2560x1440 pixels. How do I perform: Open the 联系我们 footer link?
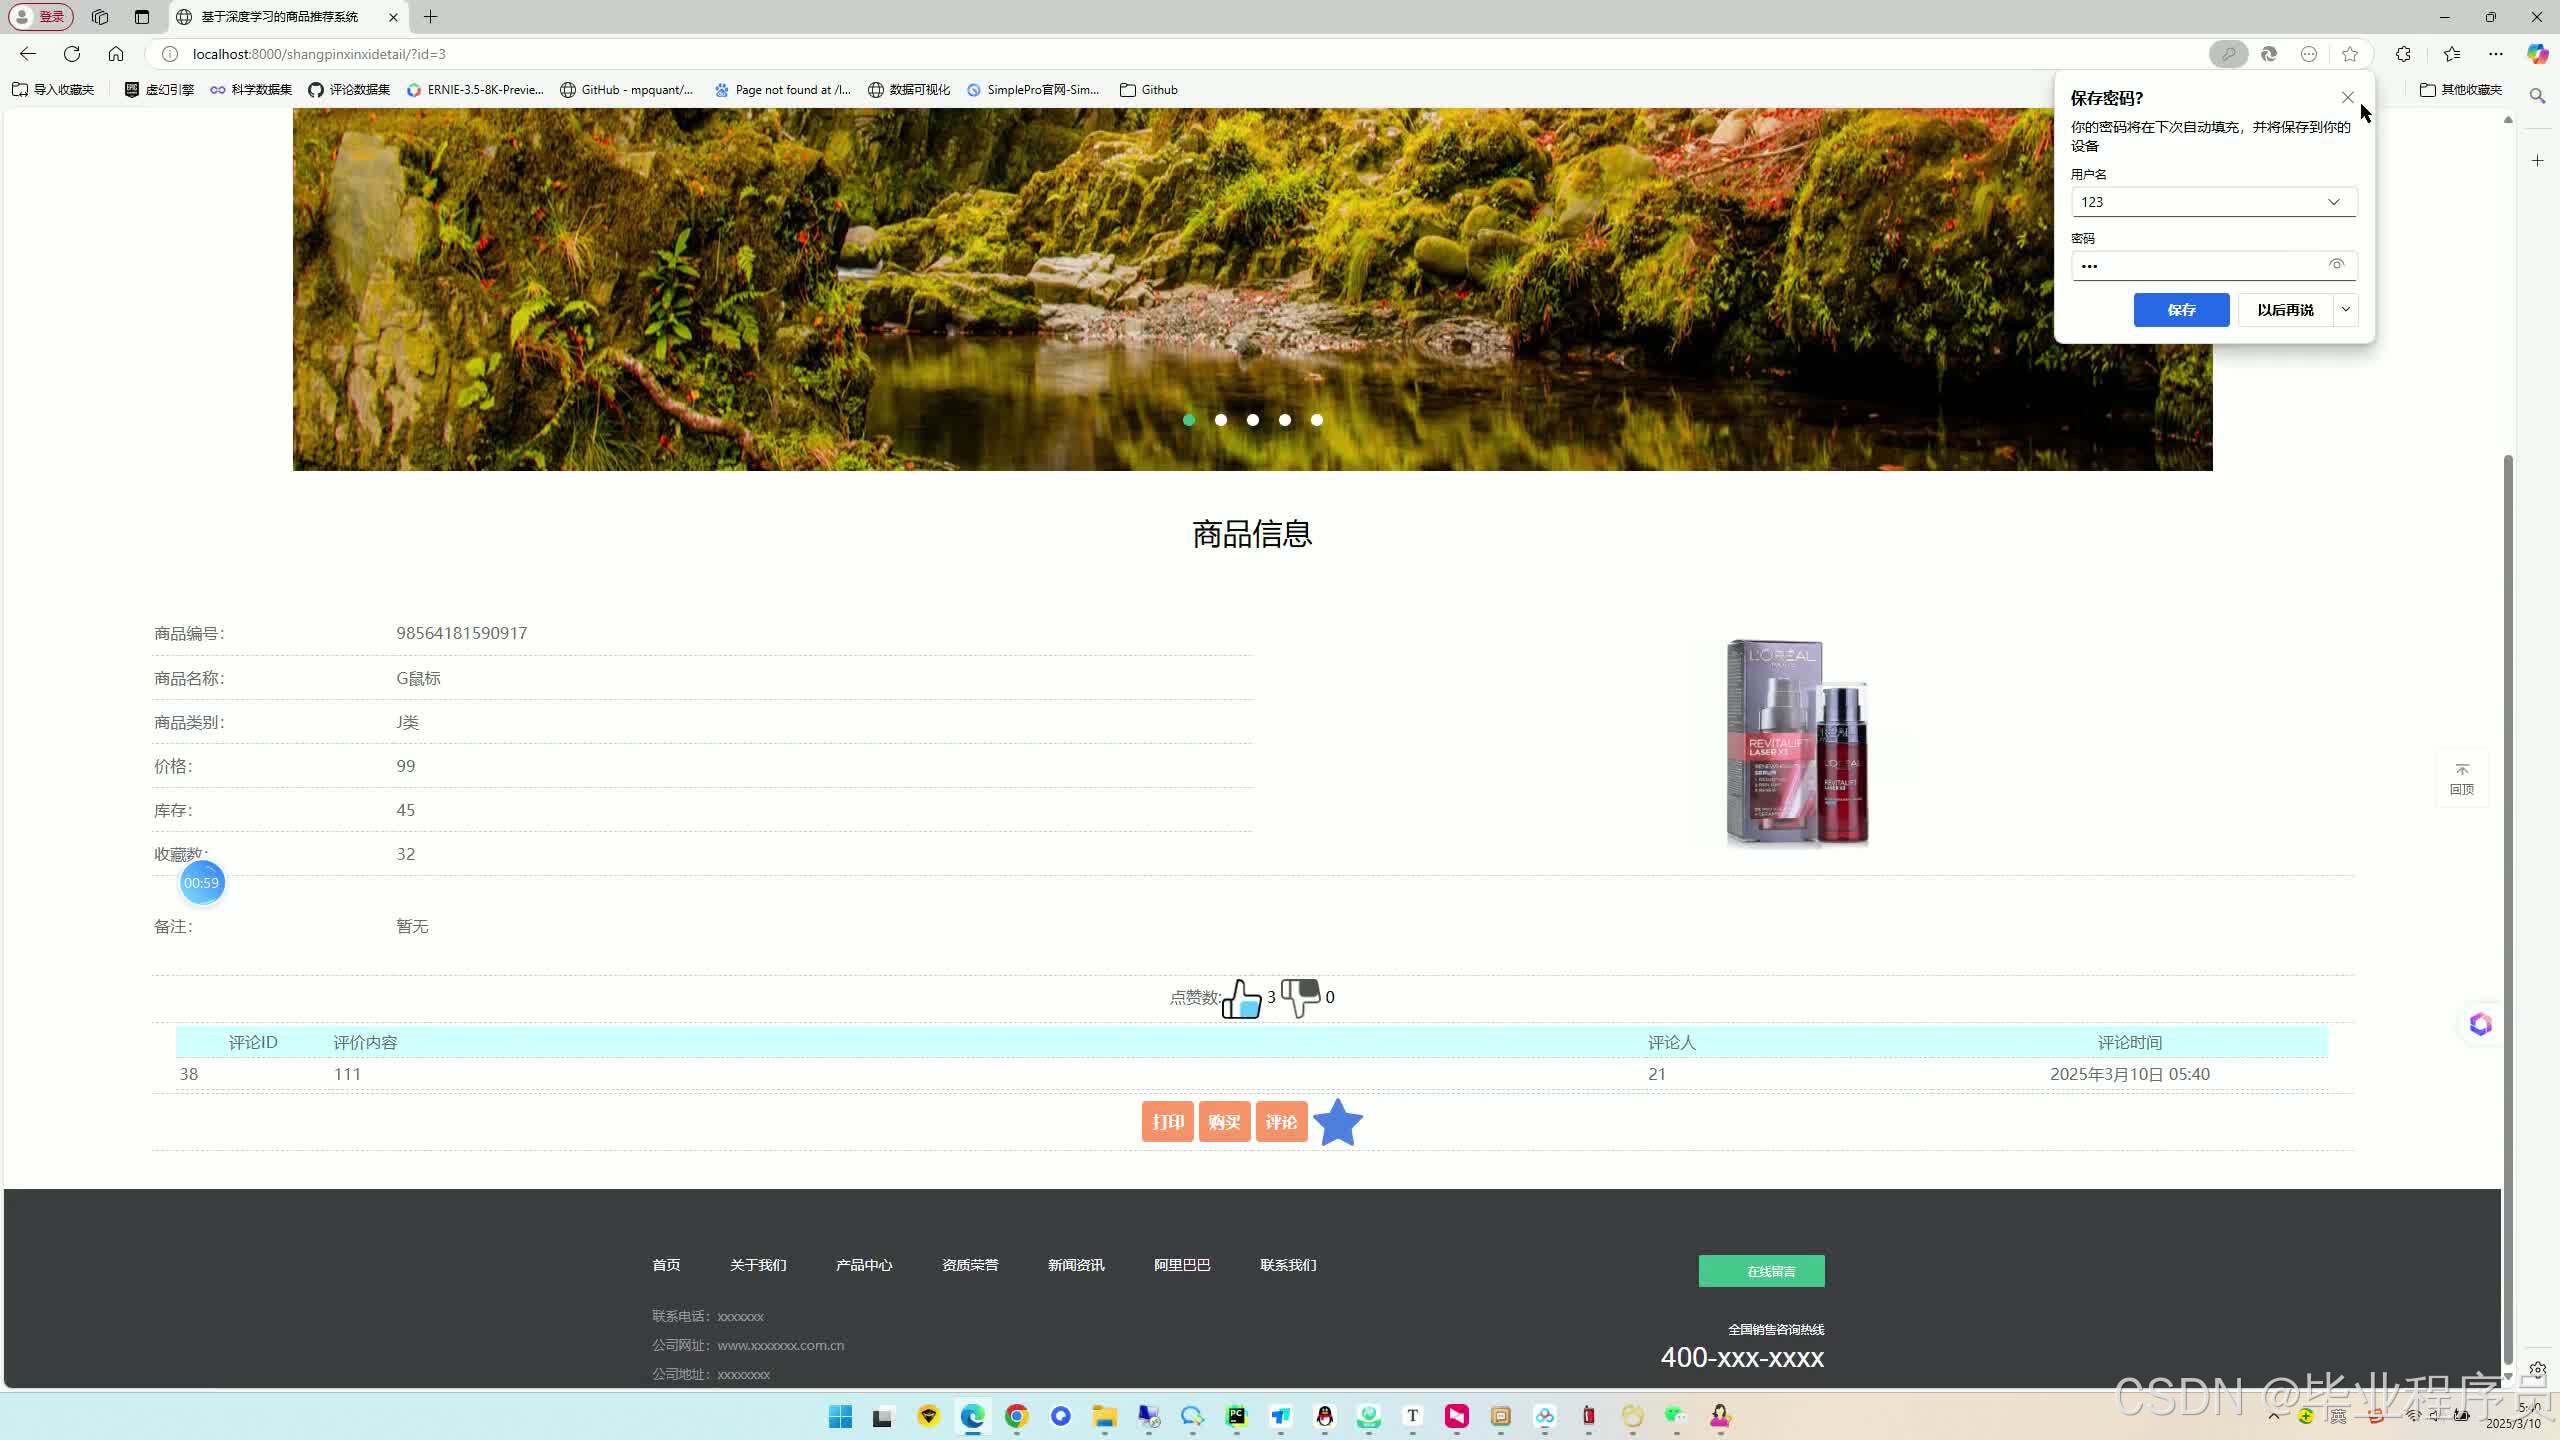pyautogui.click(x=1288, y=1265)
